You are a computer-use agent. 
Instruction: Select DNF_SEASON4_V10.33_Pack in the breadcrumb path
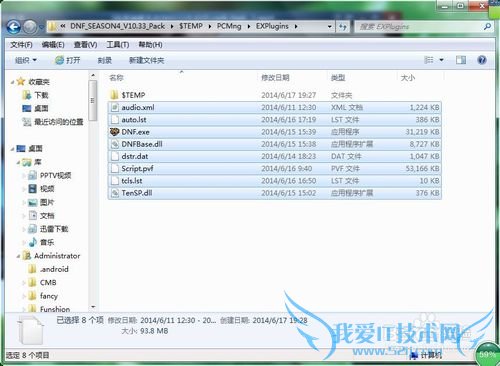tap(117, 26)
